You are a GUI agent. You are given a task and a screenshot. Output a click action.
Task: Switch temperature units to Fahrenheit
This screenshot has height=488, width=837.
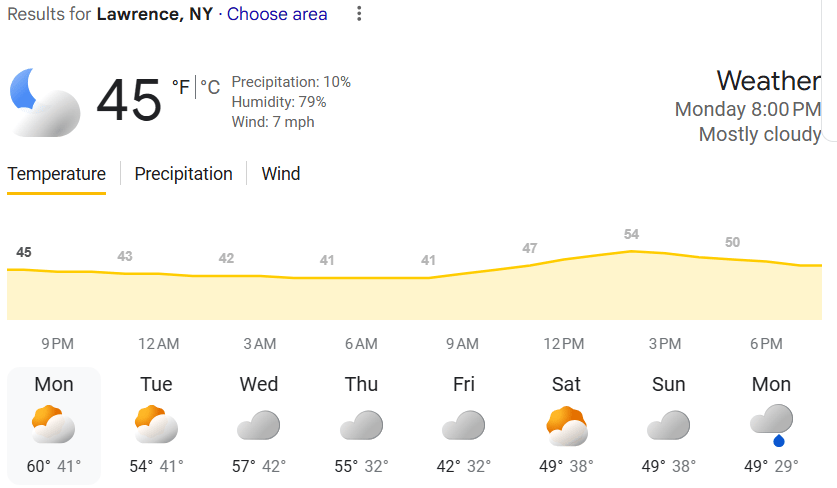(x=180, y=88)
